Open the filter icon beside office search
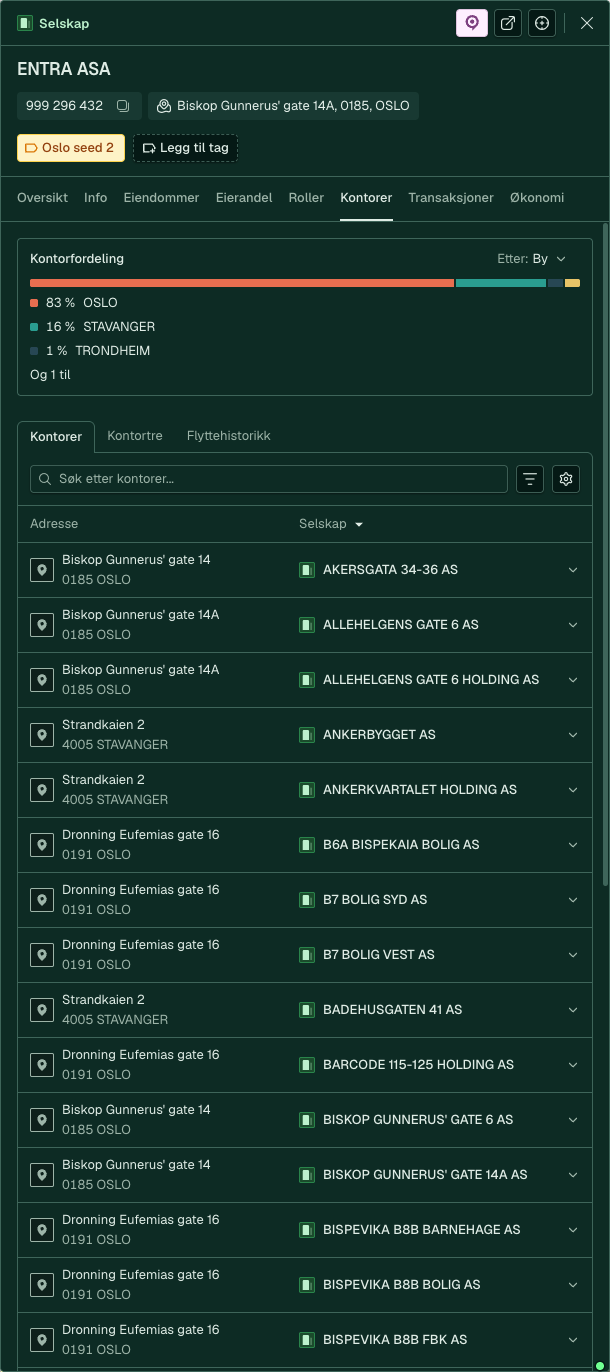The image size is (610, 1372). [x=530, y=479]
